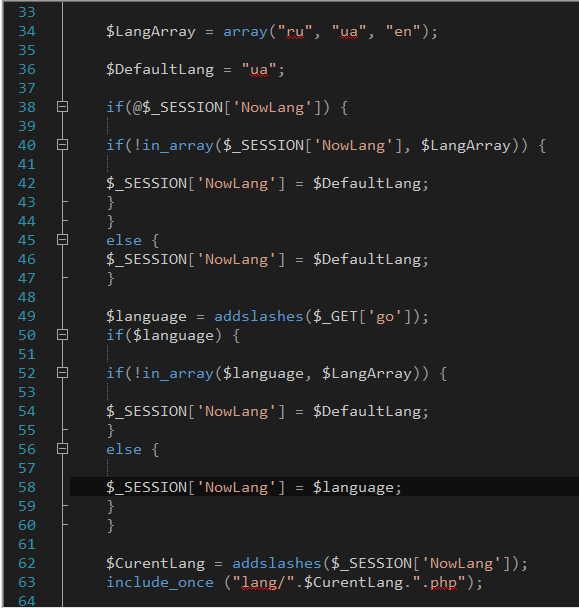Click the 'go' string on line 49

pos(385,317)
